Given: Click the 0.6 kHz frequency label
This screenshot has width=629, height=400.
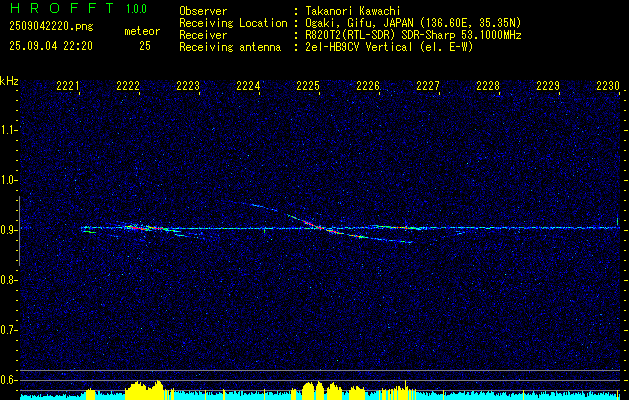Looking at the screenshot, I should (x=8, y=380).
